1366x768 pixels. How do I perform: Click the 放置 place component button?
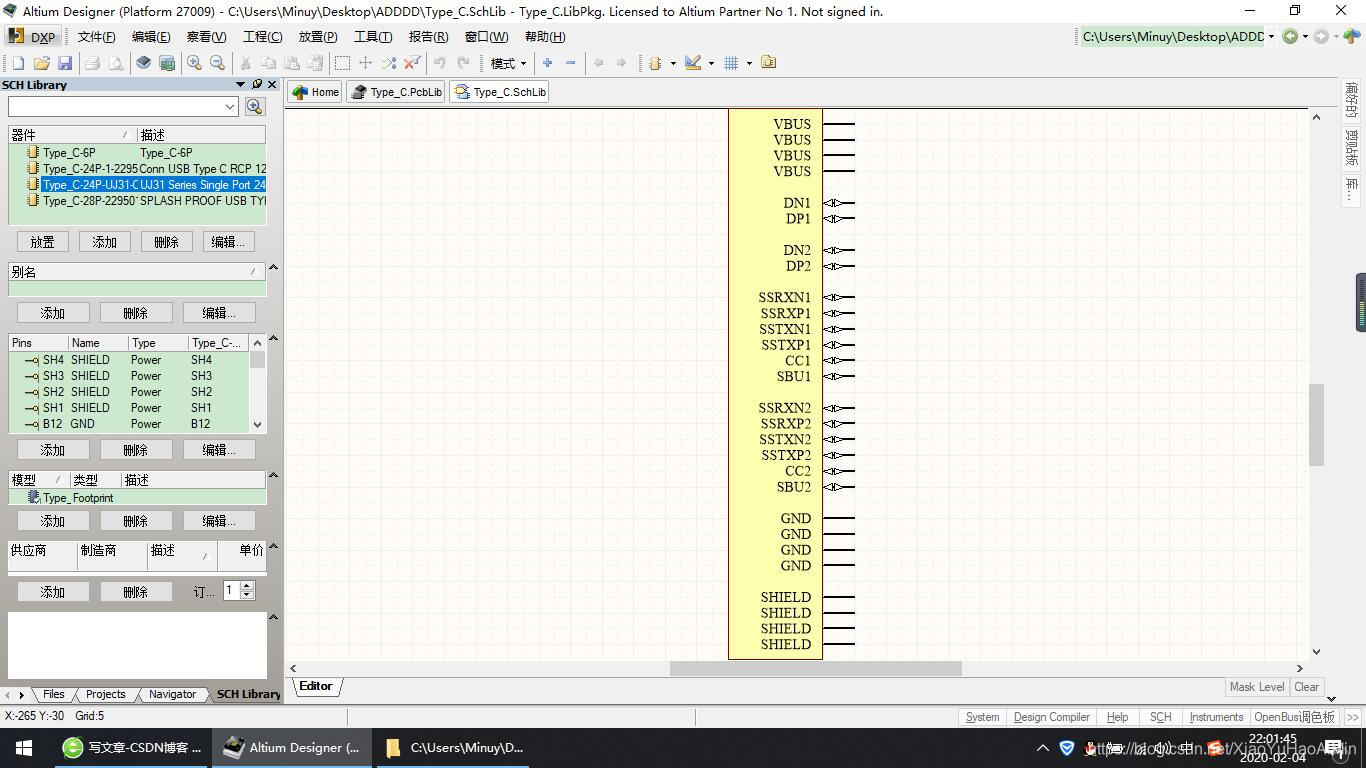(42, 242)
